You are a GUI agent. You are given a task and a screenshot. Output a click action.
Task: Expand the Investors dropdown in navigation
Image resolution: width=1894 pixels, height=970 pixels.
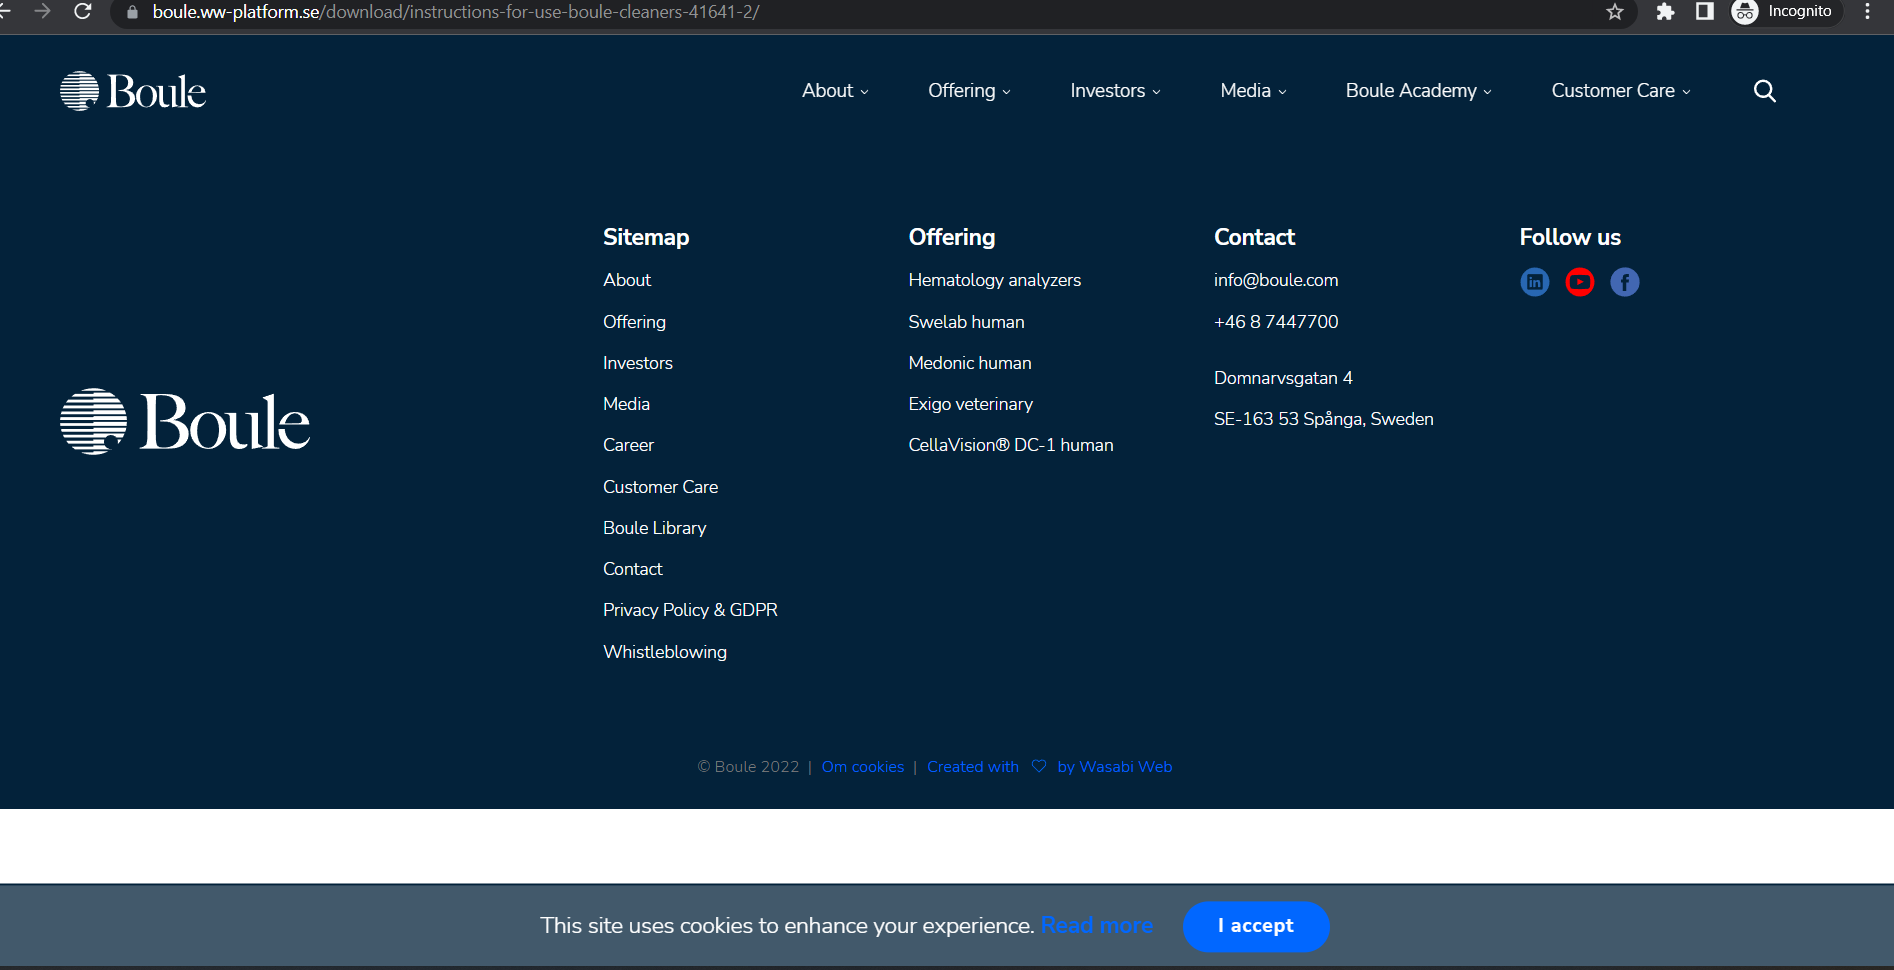(1115, 91)
